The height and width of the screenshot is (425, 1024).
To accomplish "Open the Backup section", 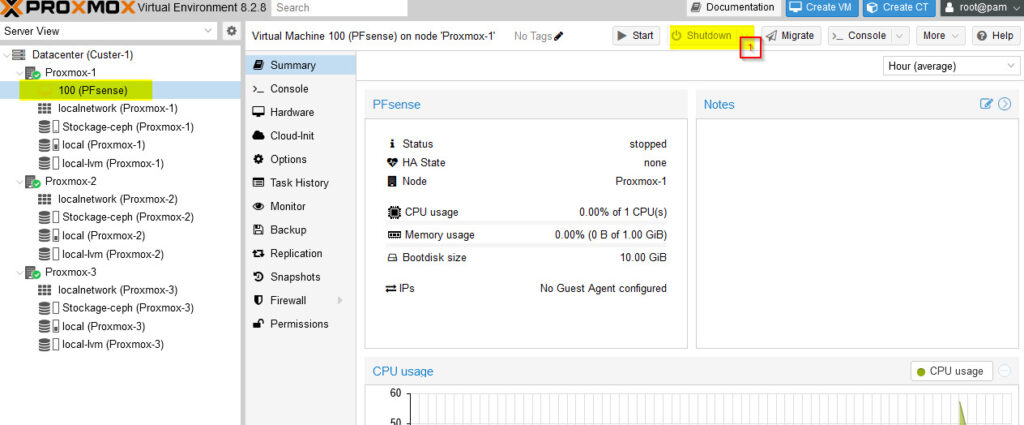I will point(301,230).
